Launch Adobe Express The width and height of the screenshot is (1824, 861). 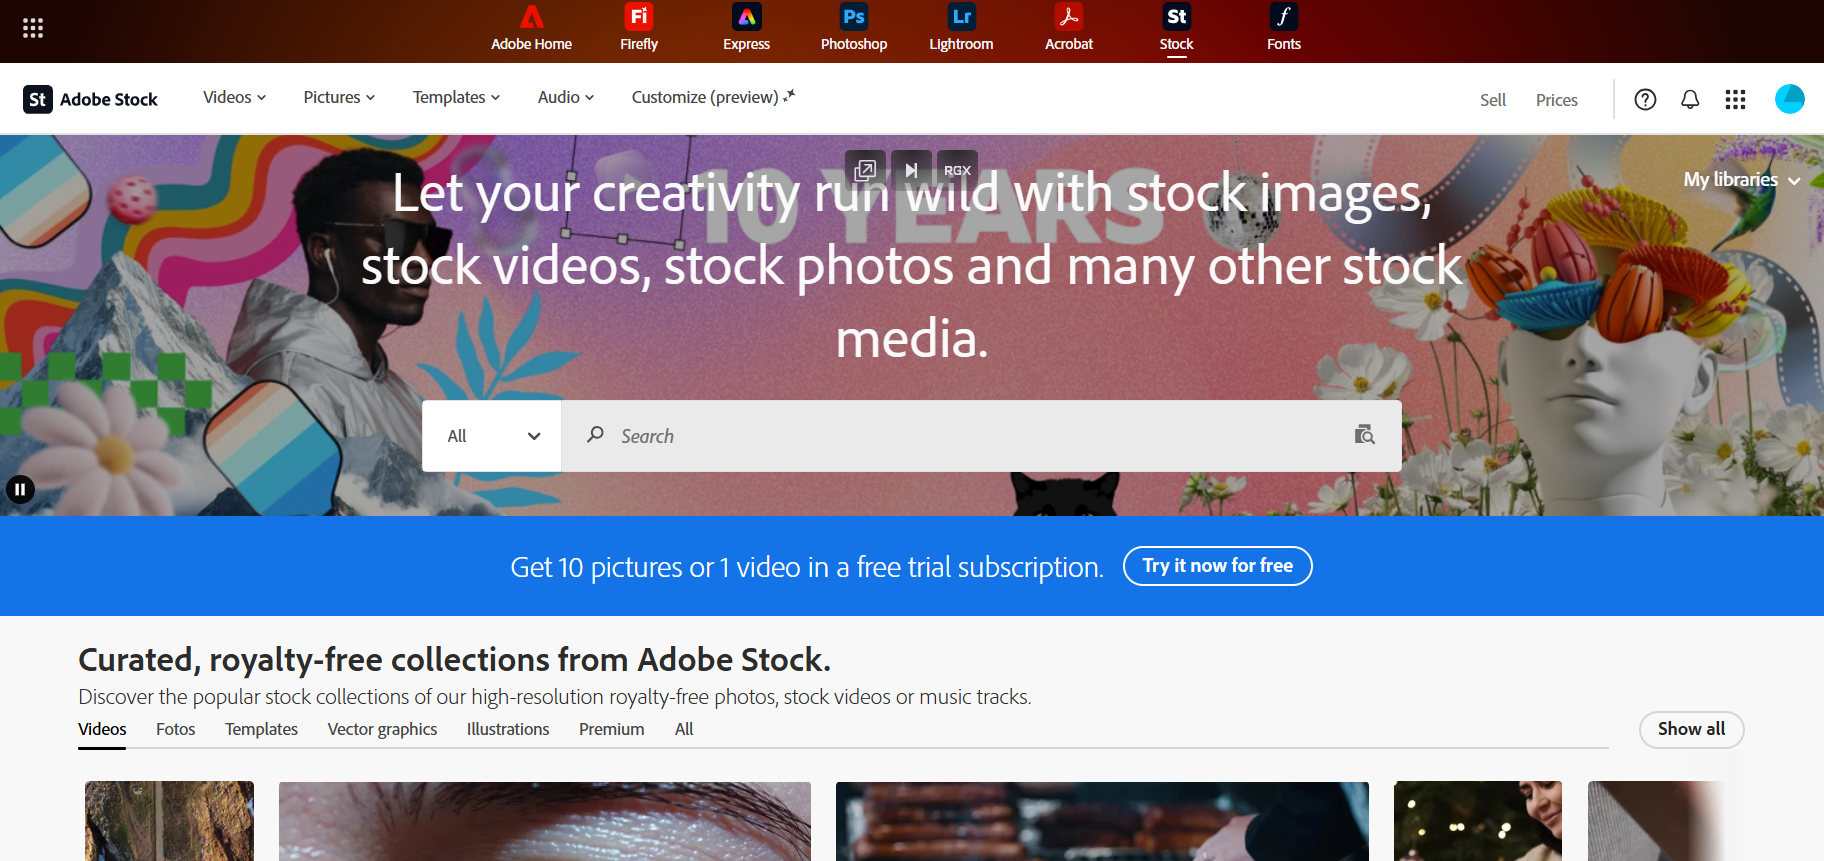[x=747, y=29]
